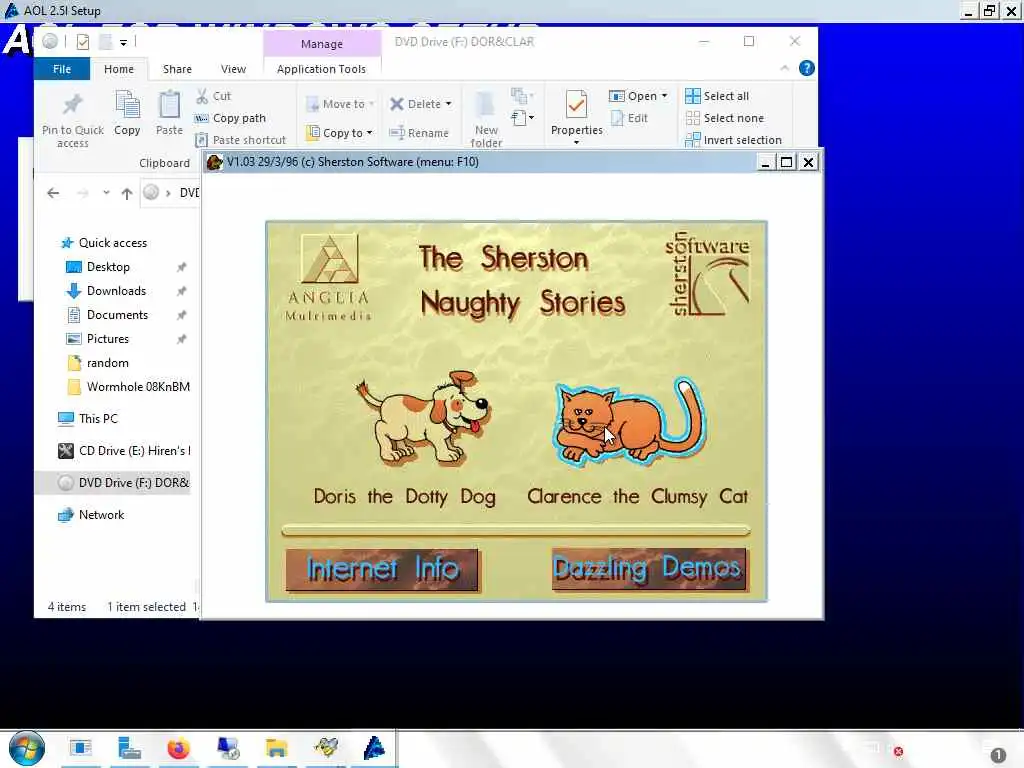Go back using Explorer back arrow
This screenshot has height=768, width=1024.
coord(54,193)
